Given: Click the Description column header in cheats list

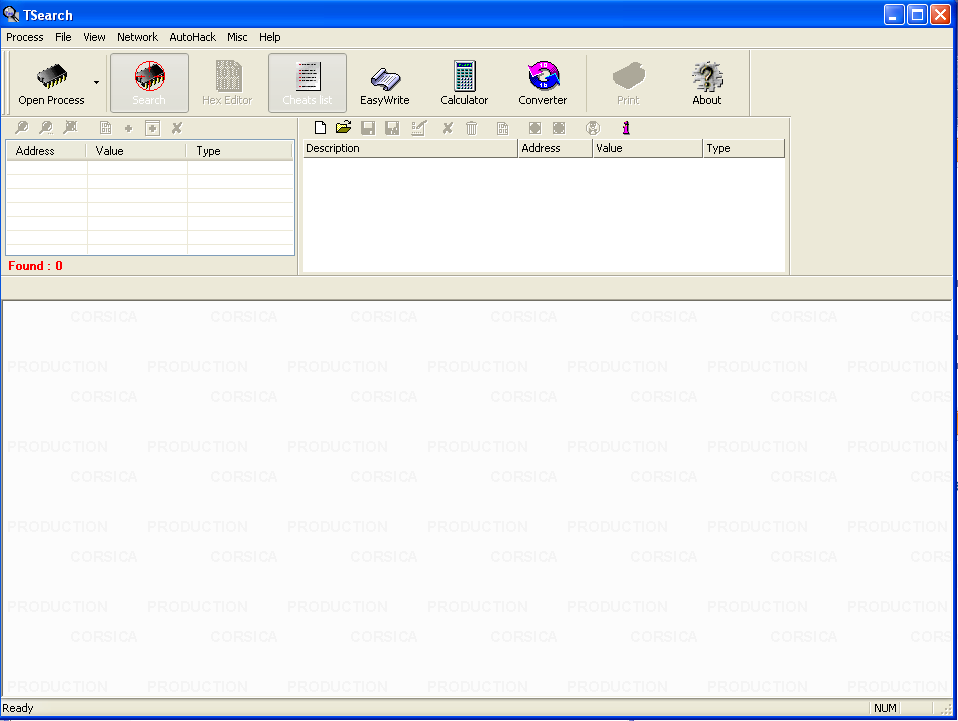Looking at the screenshot, I should tap(410, 148).
